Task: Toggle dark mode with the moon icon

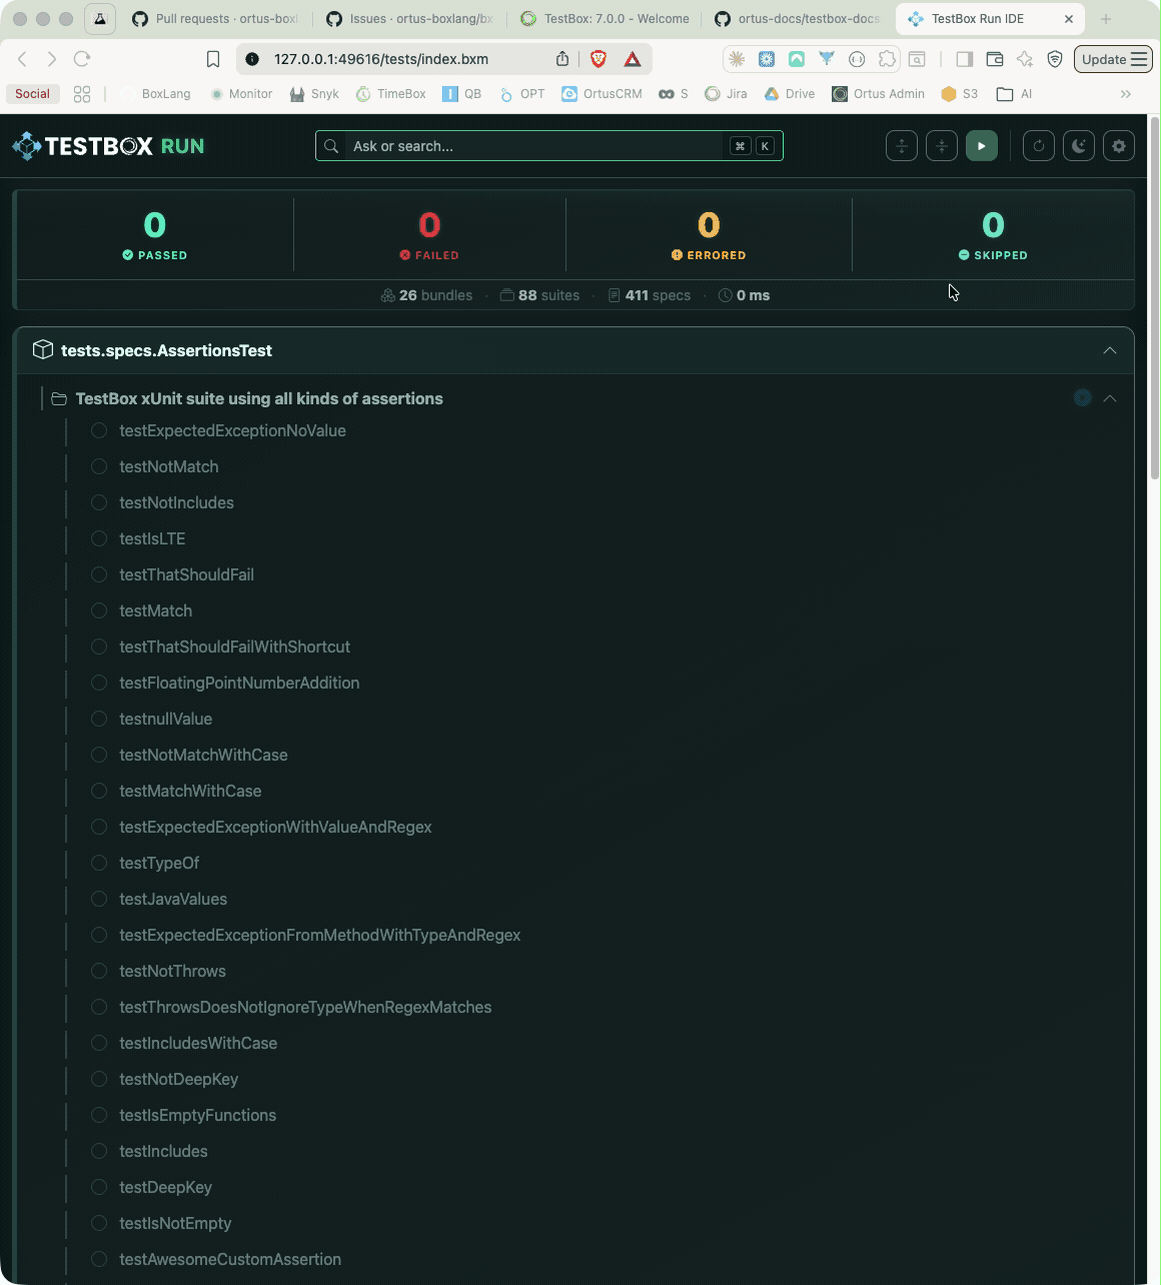Action: click(x=1078, y=146)
